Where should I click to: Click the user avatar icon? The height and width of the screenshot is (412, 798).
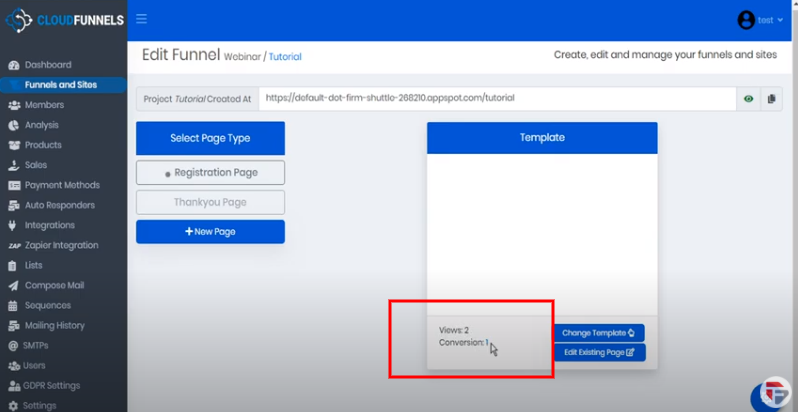(745, 20)
